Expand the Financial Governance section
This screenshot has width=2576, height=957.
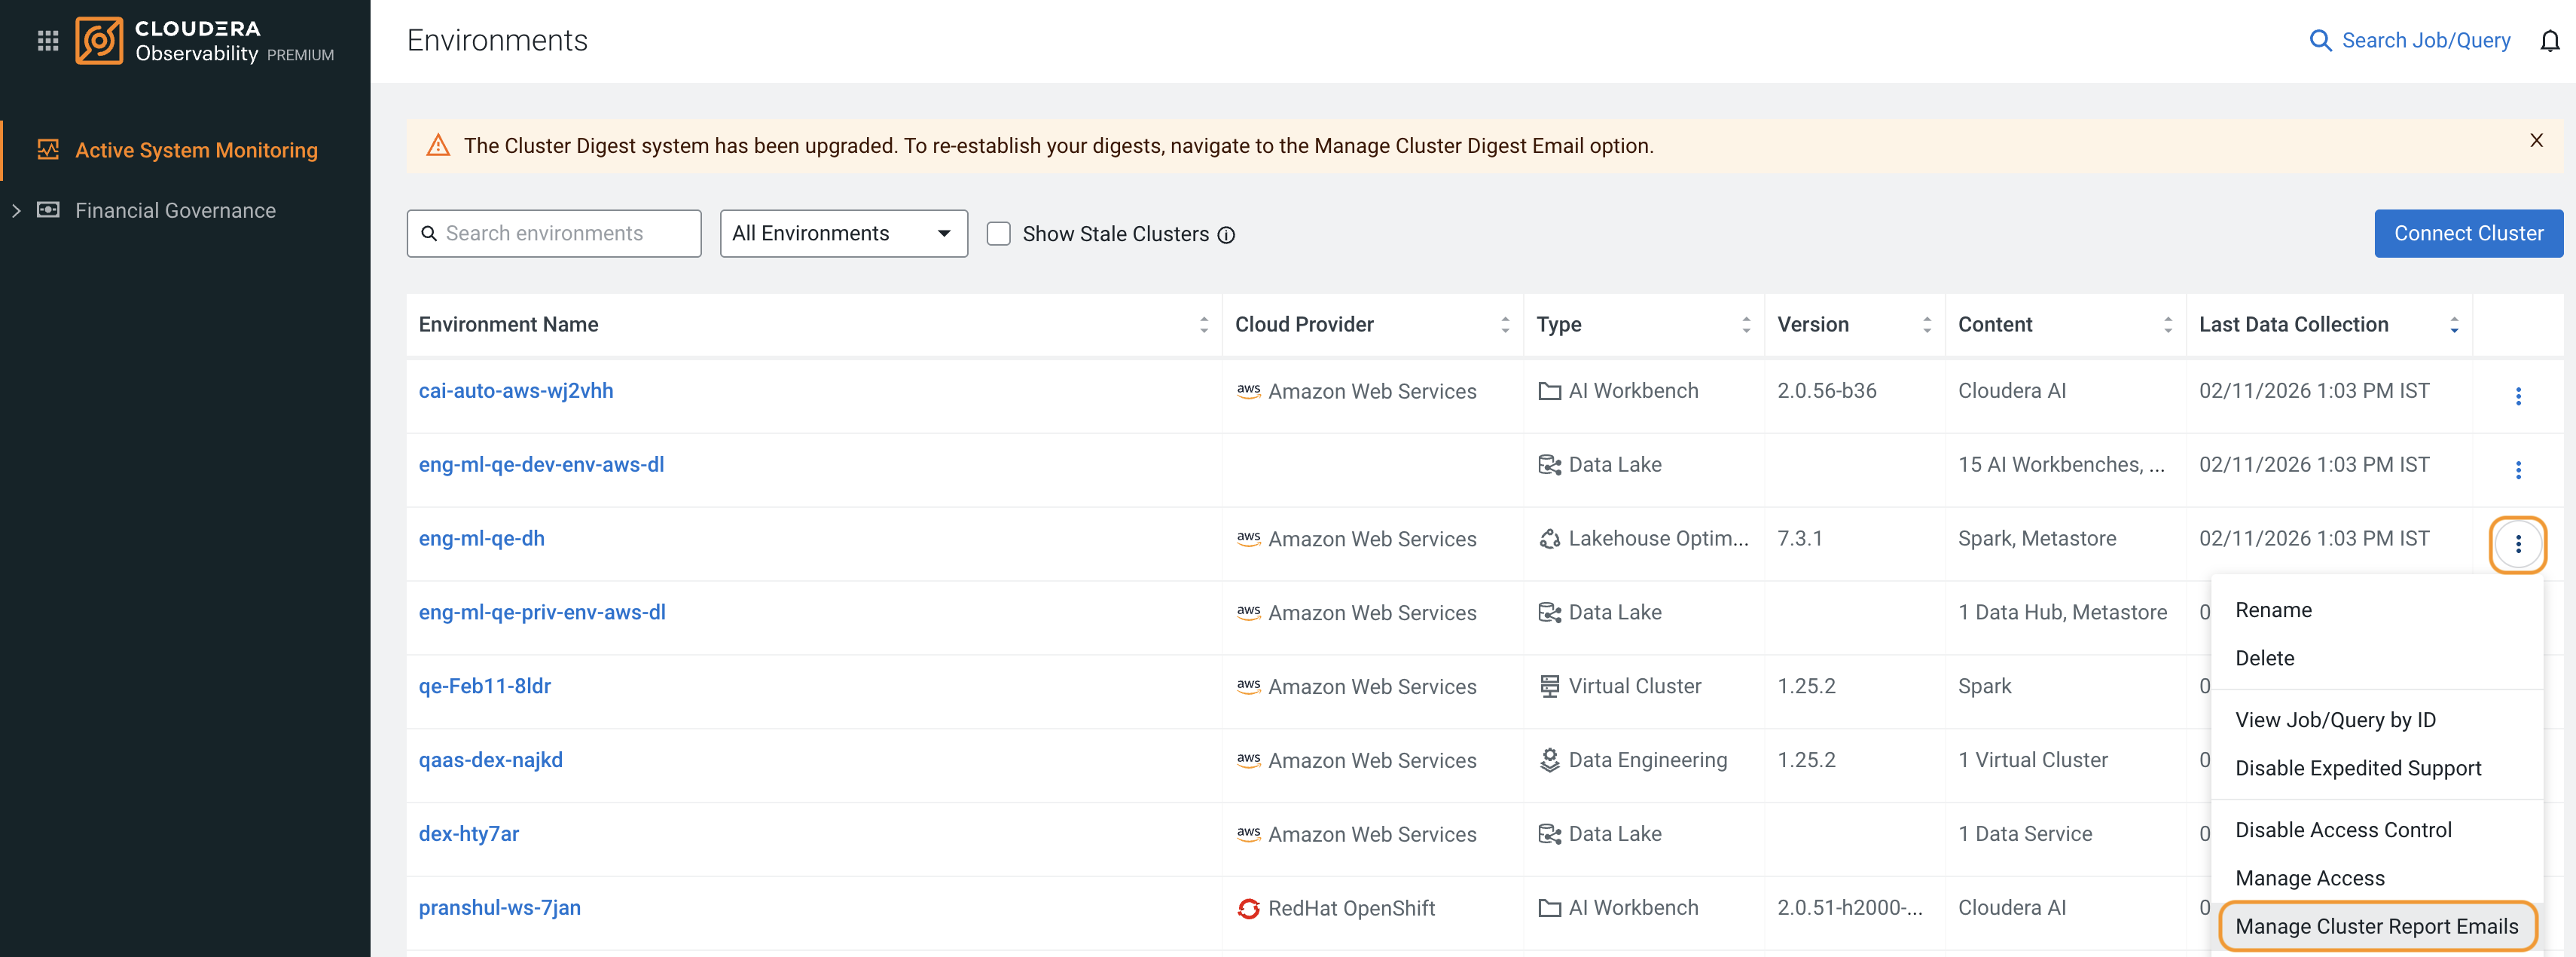tap(16, 211)
